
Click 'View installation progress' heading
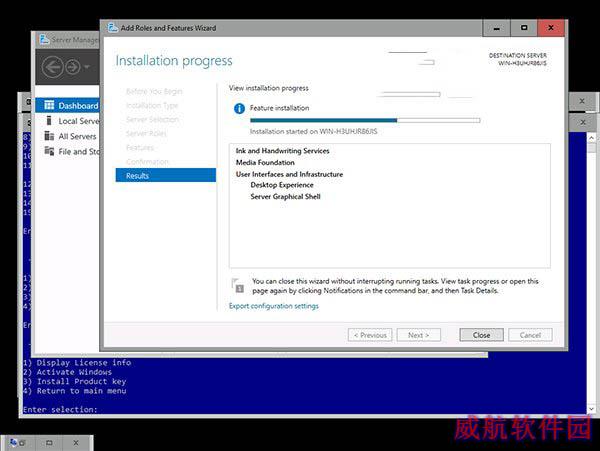coord(269,88)
